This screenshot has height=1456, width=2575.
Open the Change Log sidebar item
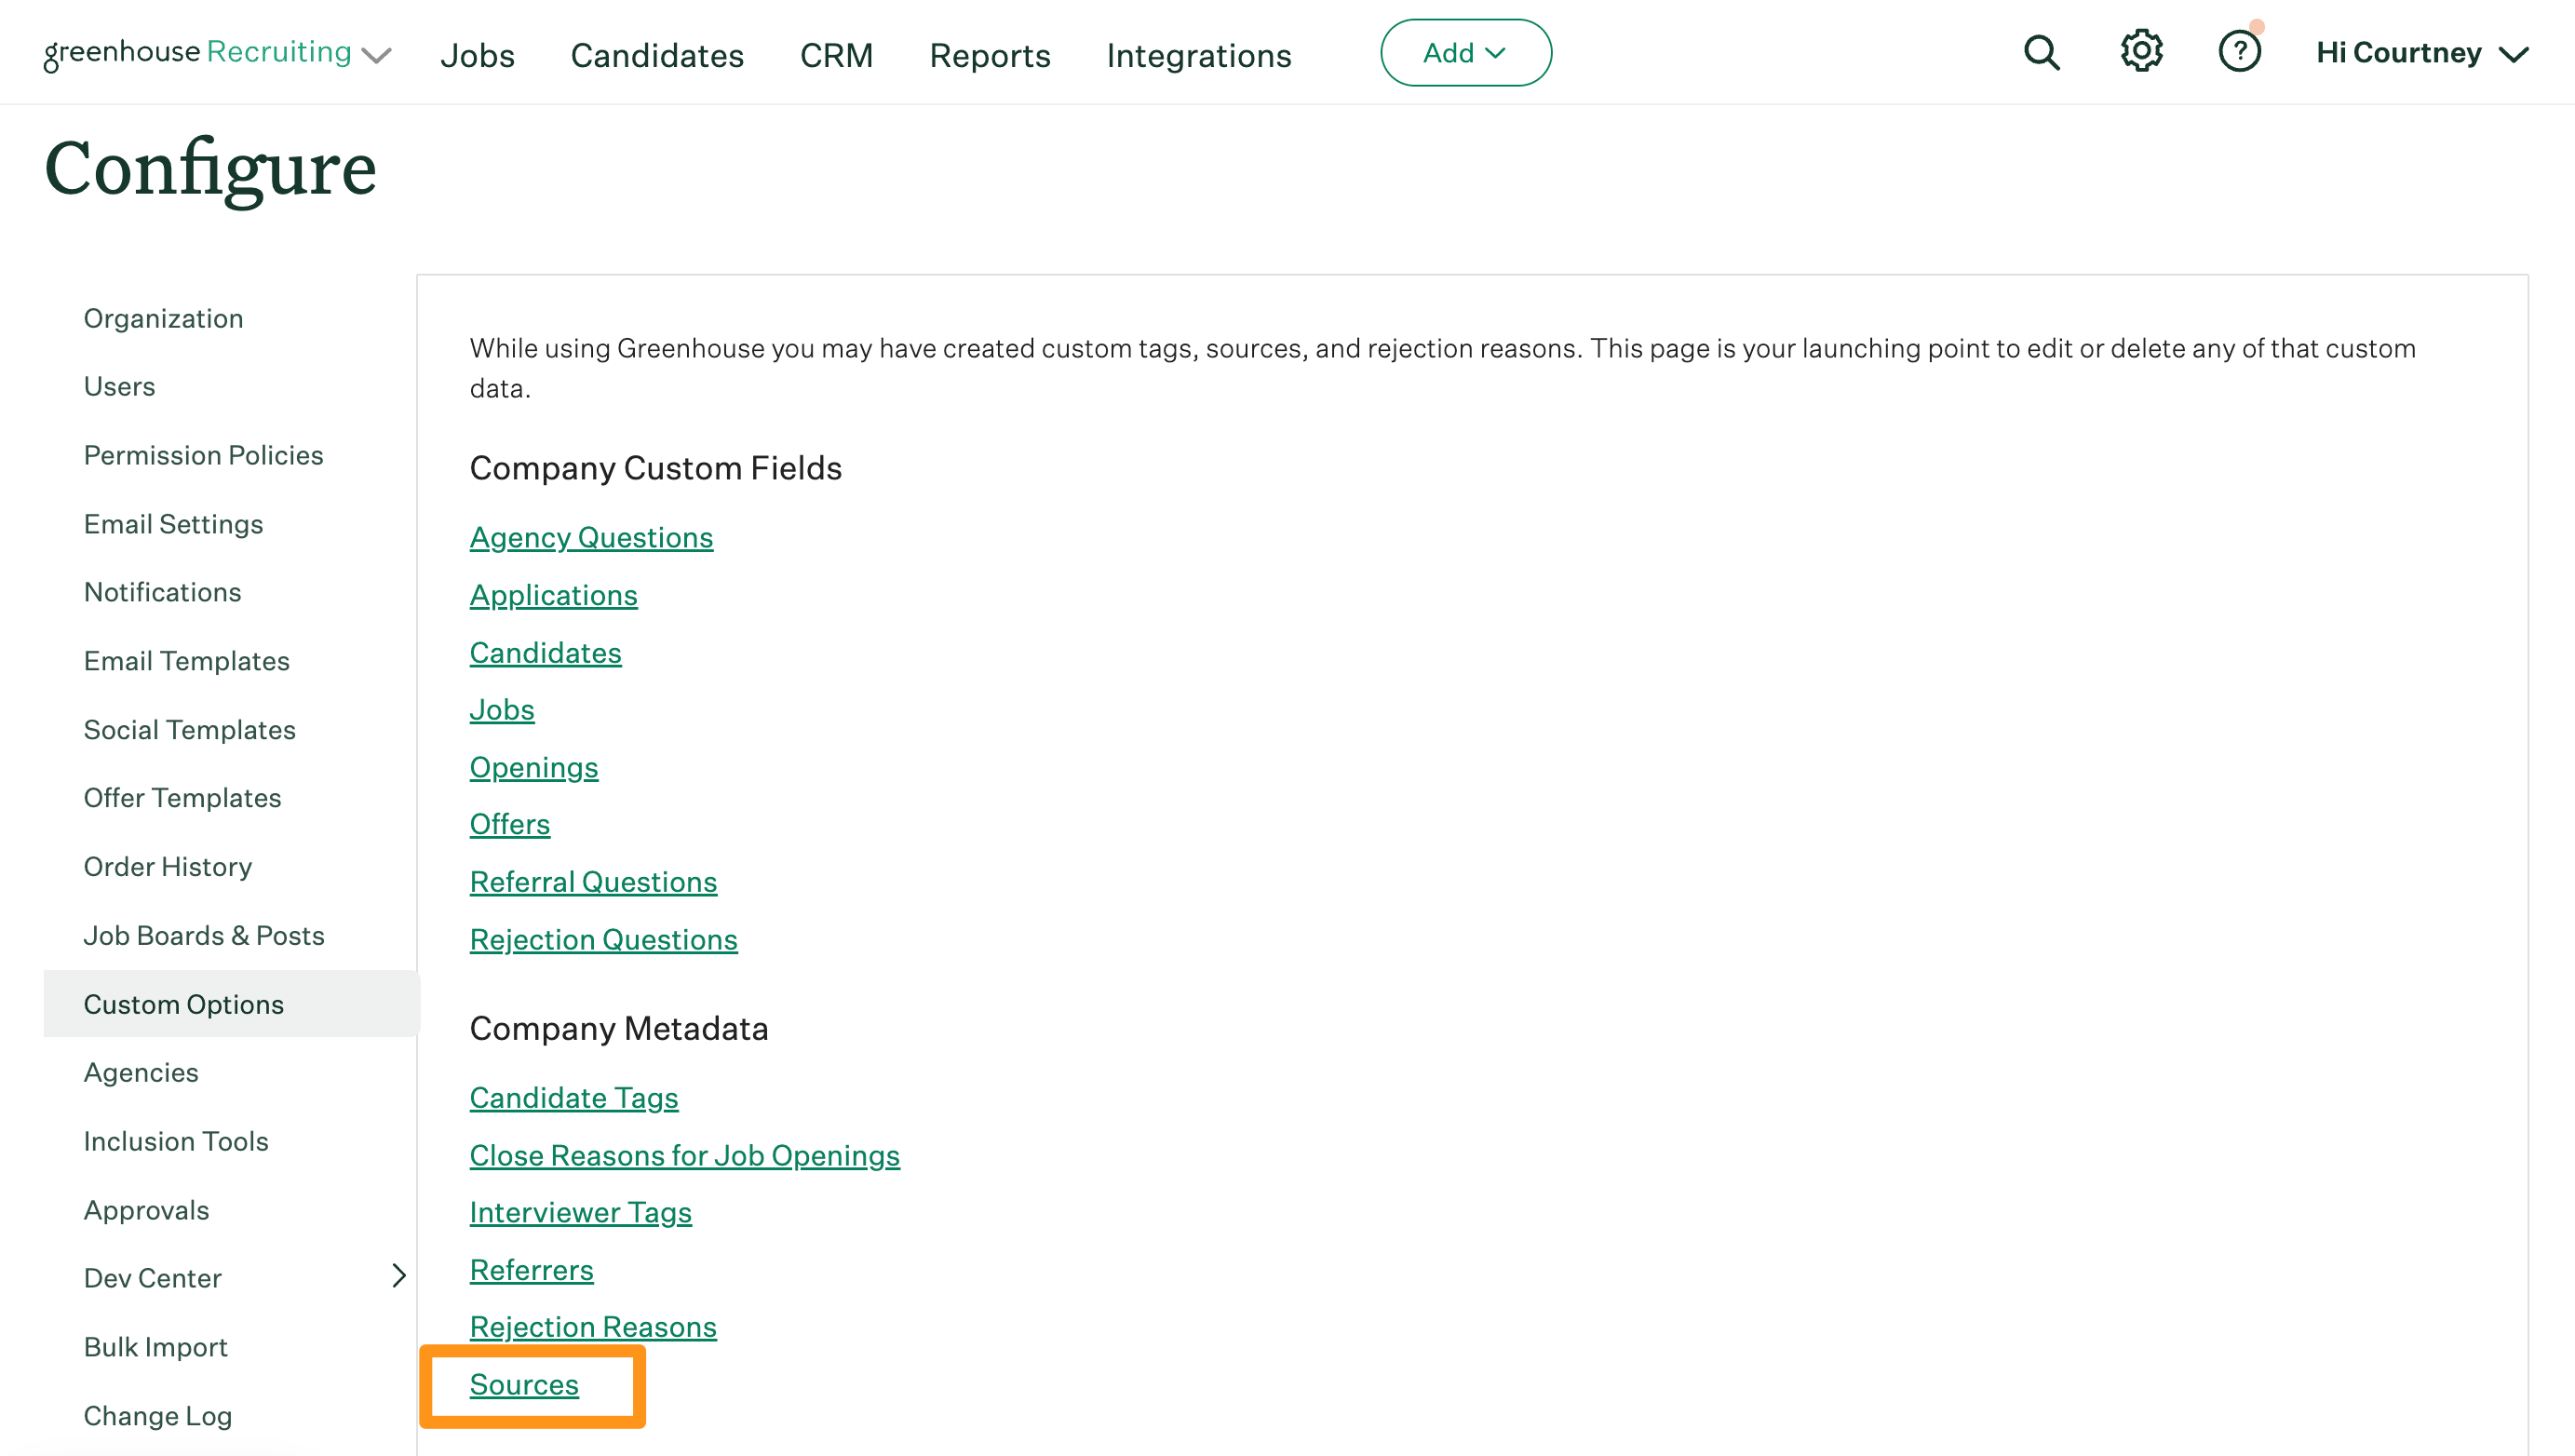(157, 1415)
